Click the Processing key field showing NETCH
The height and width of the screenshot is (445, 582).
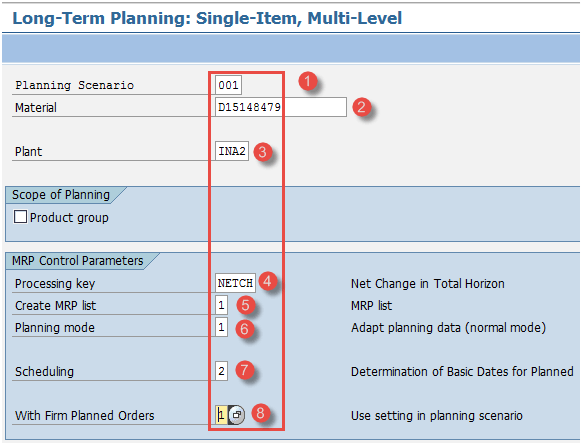(x=235, y=283)
